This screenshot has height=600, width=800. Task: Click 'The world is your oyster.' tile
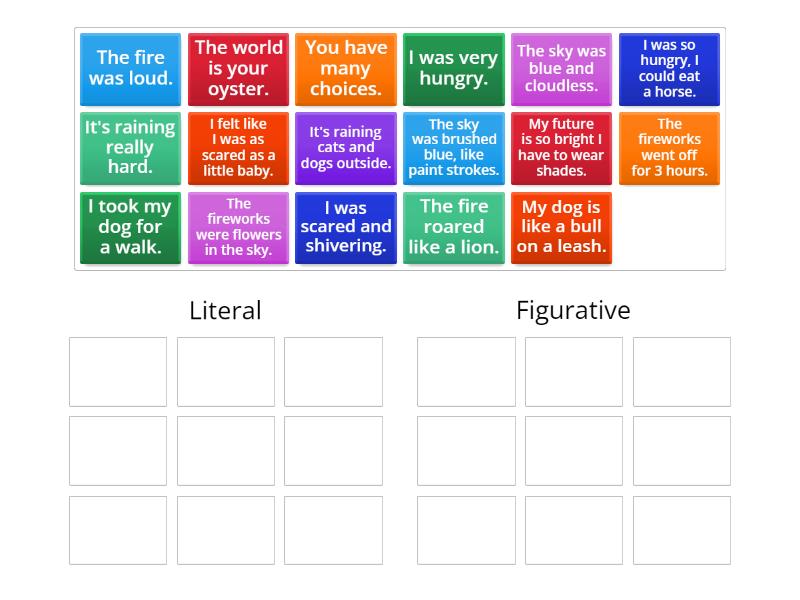[238, 69]
